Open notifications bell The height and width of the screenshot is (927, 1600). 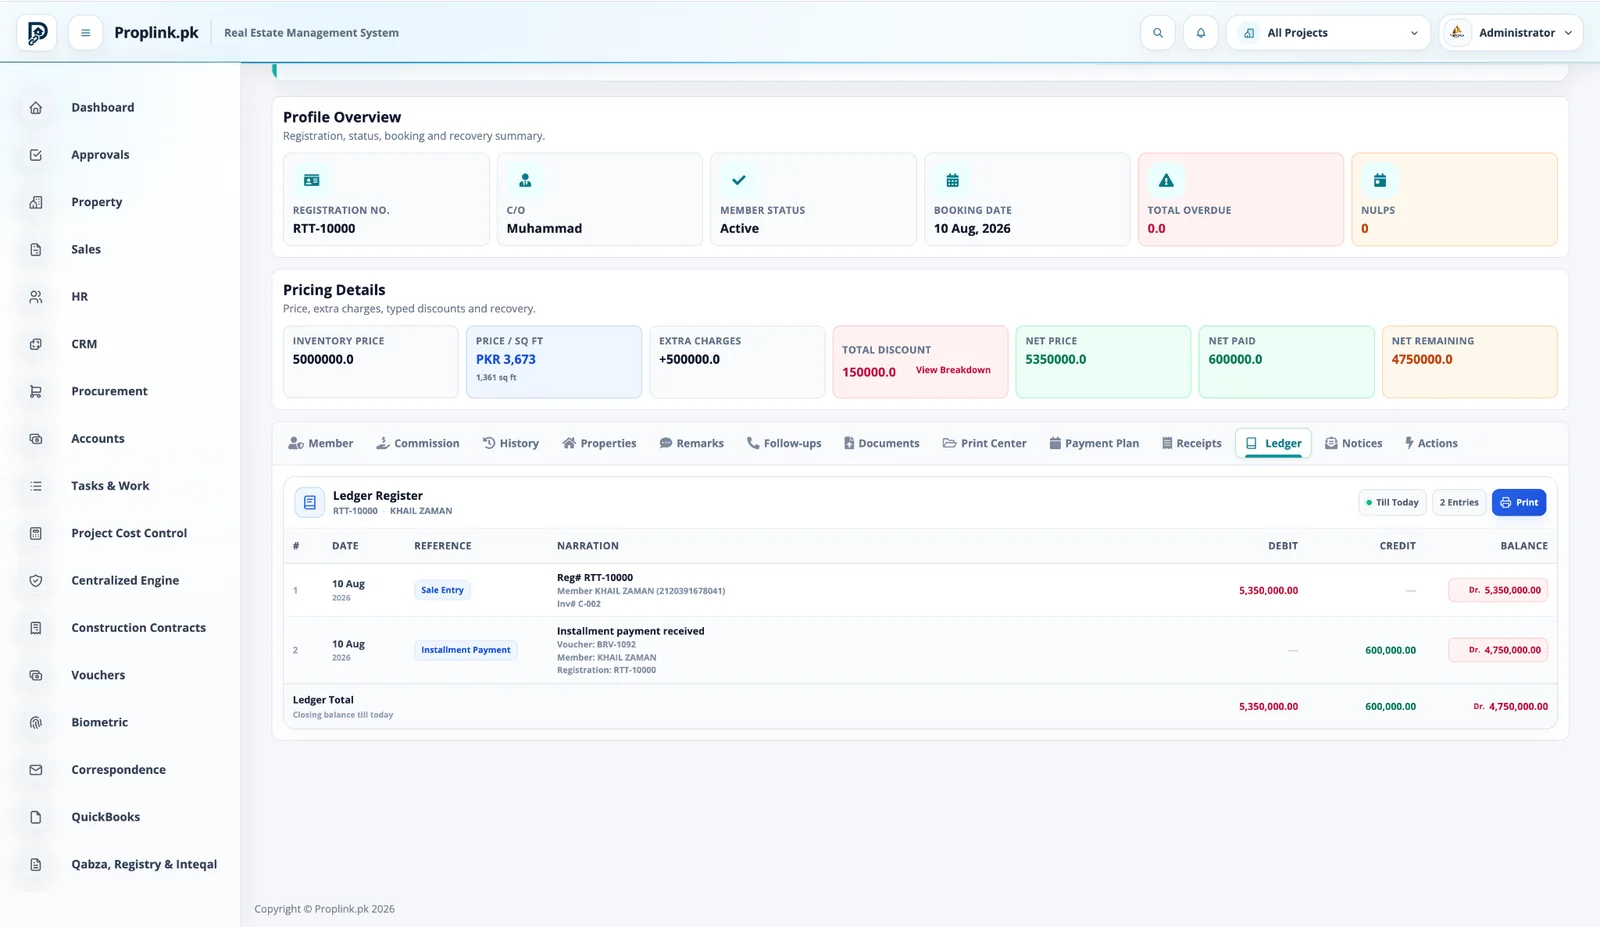[1201, 33]
